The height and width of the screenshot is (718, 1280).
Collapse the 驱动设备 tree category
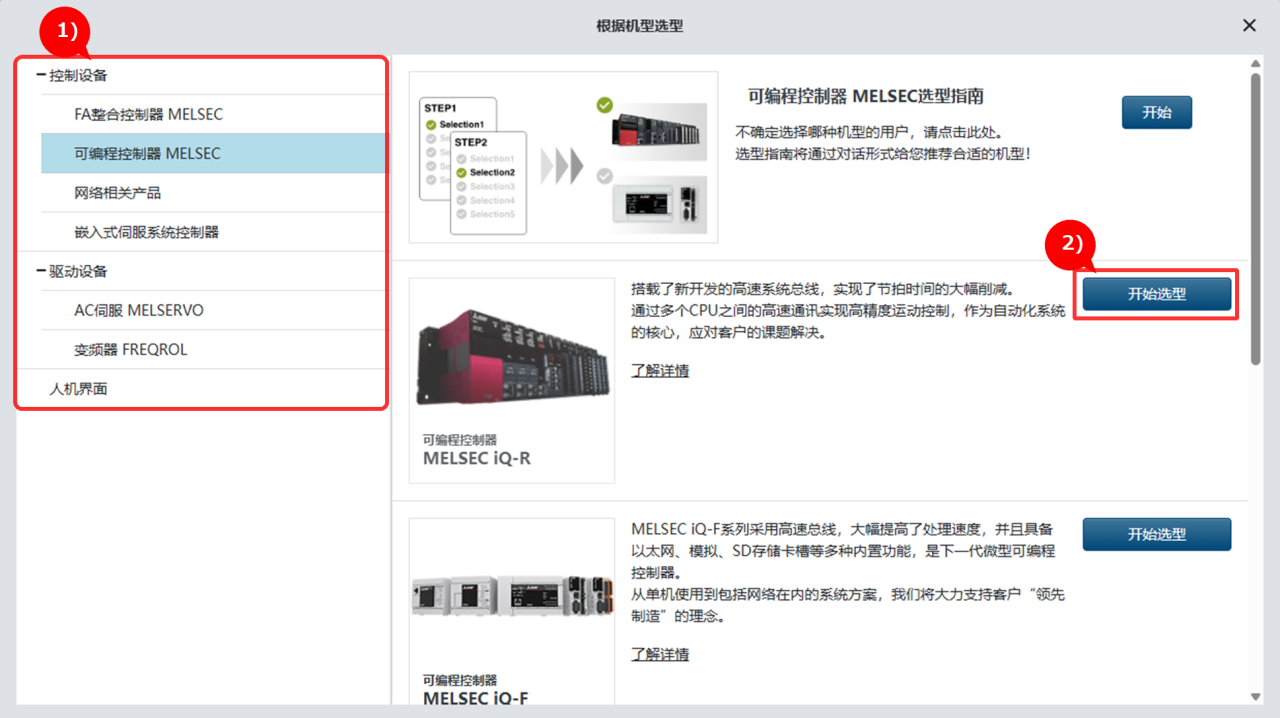click(x=40, y=271)
